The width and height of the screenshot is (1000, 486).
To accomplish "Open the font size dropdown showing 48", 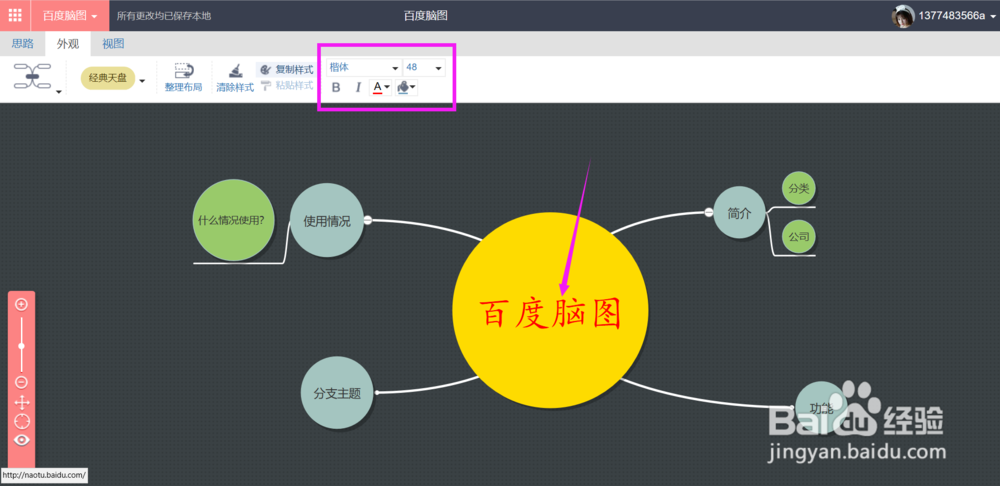I will [x=424, y=67].
